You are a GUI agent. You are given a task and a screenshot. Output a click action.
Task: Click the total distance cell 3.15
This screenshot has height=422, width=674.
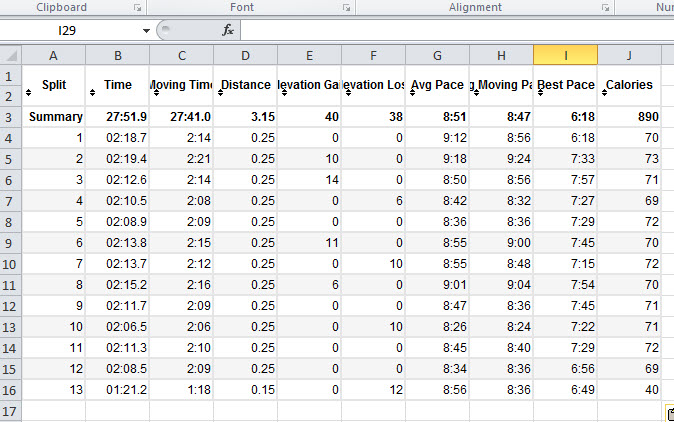click(x=245, y=116)
